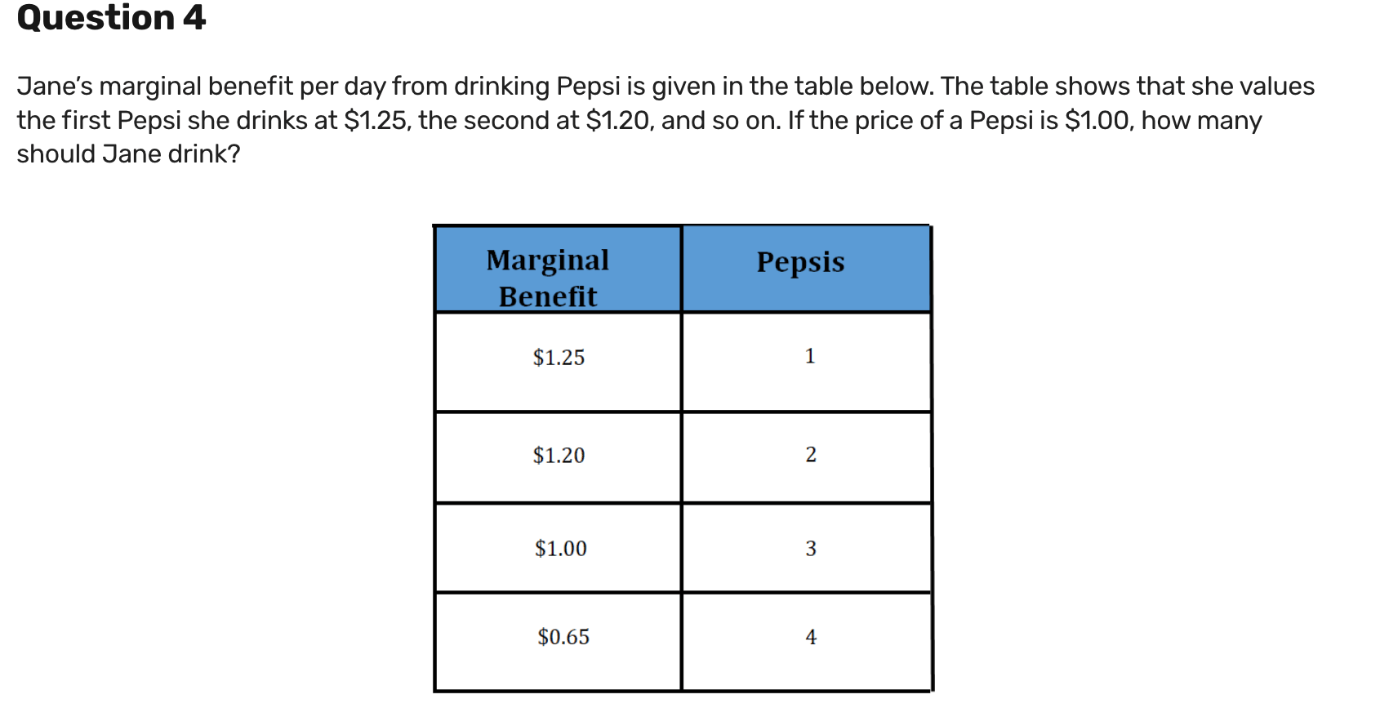Click the Pepsis quantity 2 cell
1397x715 pixels.
(806, 457)
